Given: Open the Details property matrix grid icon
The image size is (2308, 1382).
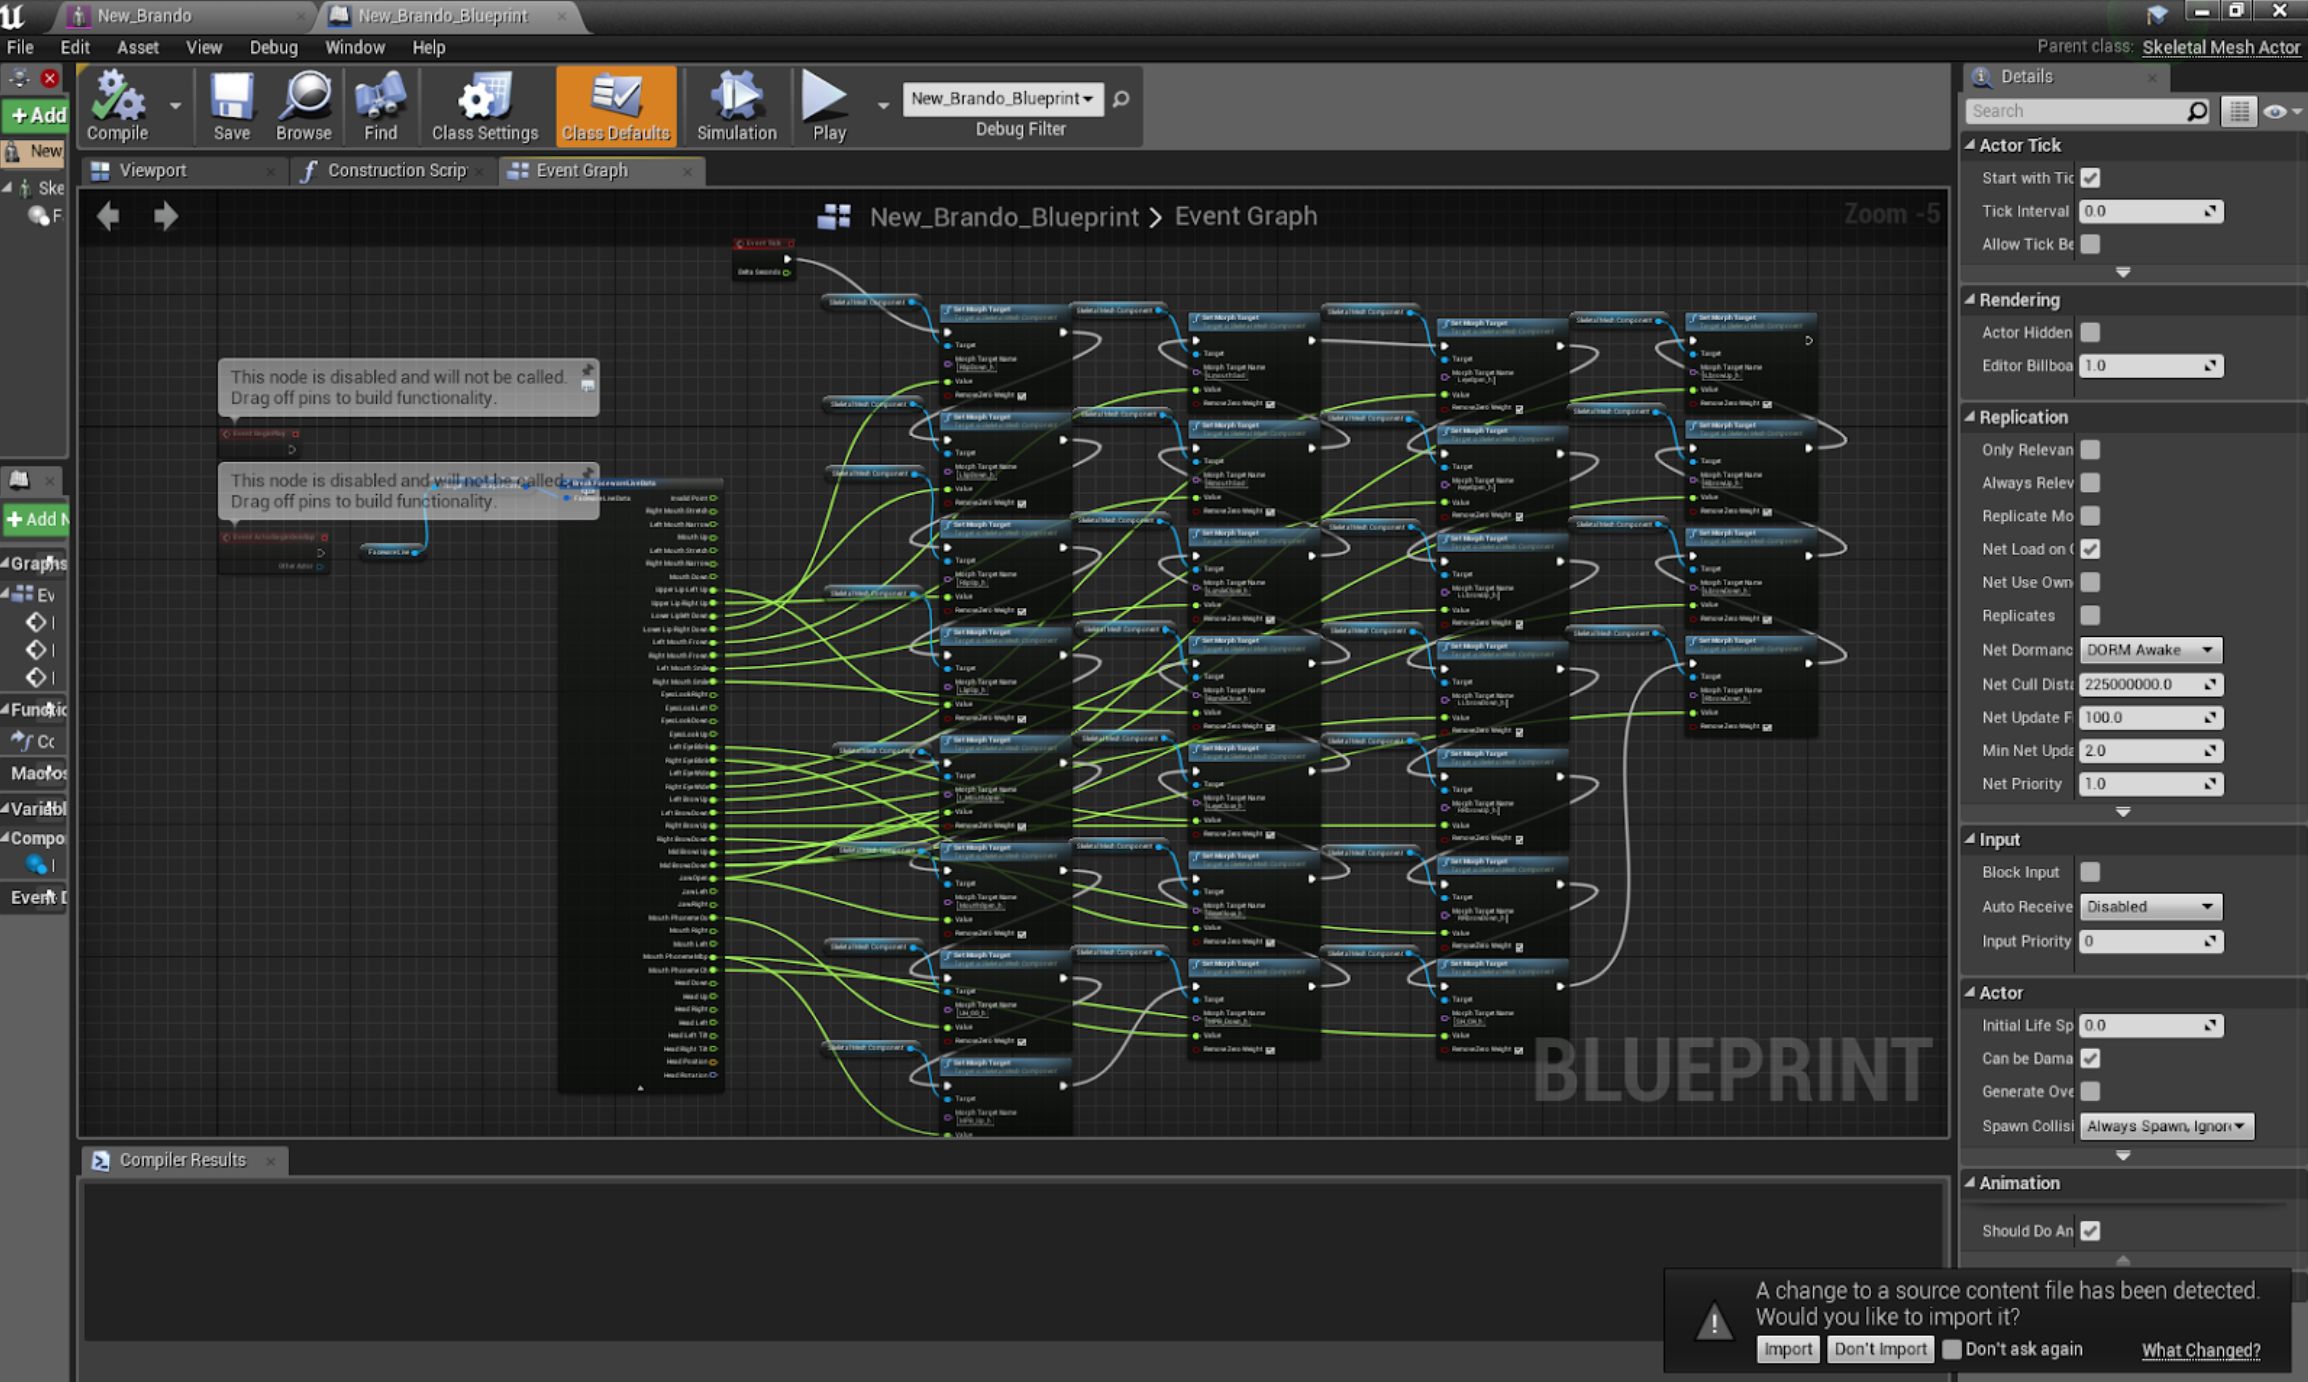Looking at the screenshot, I should 2238,111.
